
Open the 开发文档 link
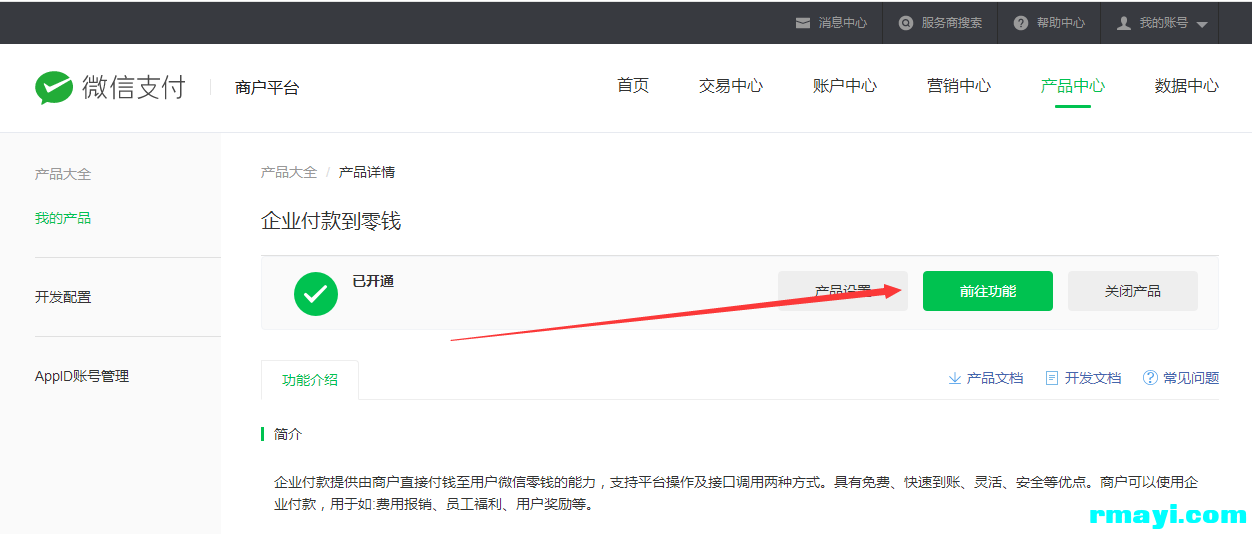coord(1093,378)
